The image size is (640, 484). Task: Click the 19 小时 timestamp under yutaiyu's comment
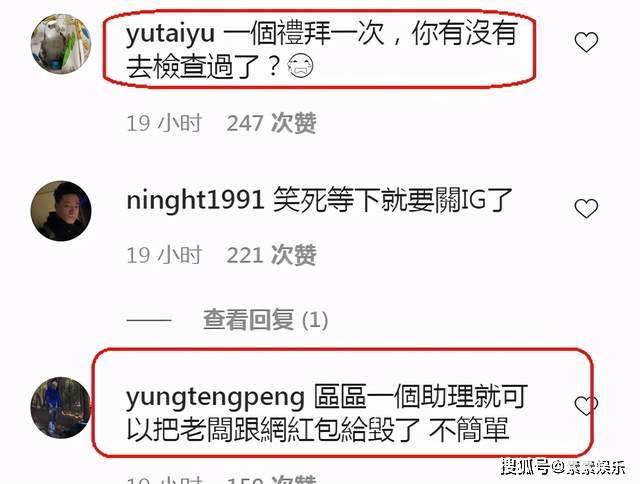tap(164, 123)
